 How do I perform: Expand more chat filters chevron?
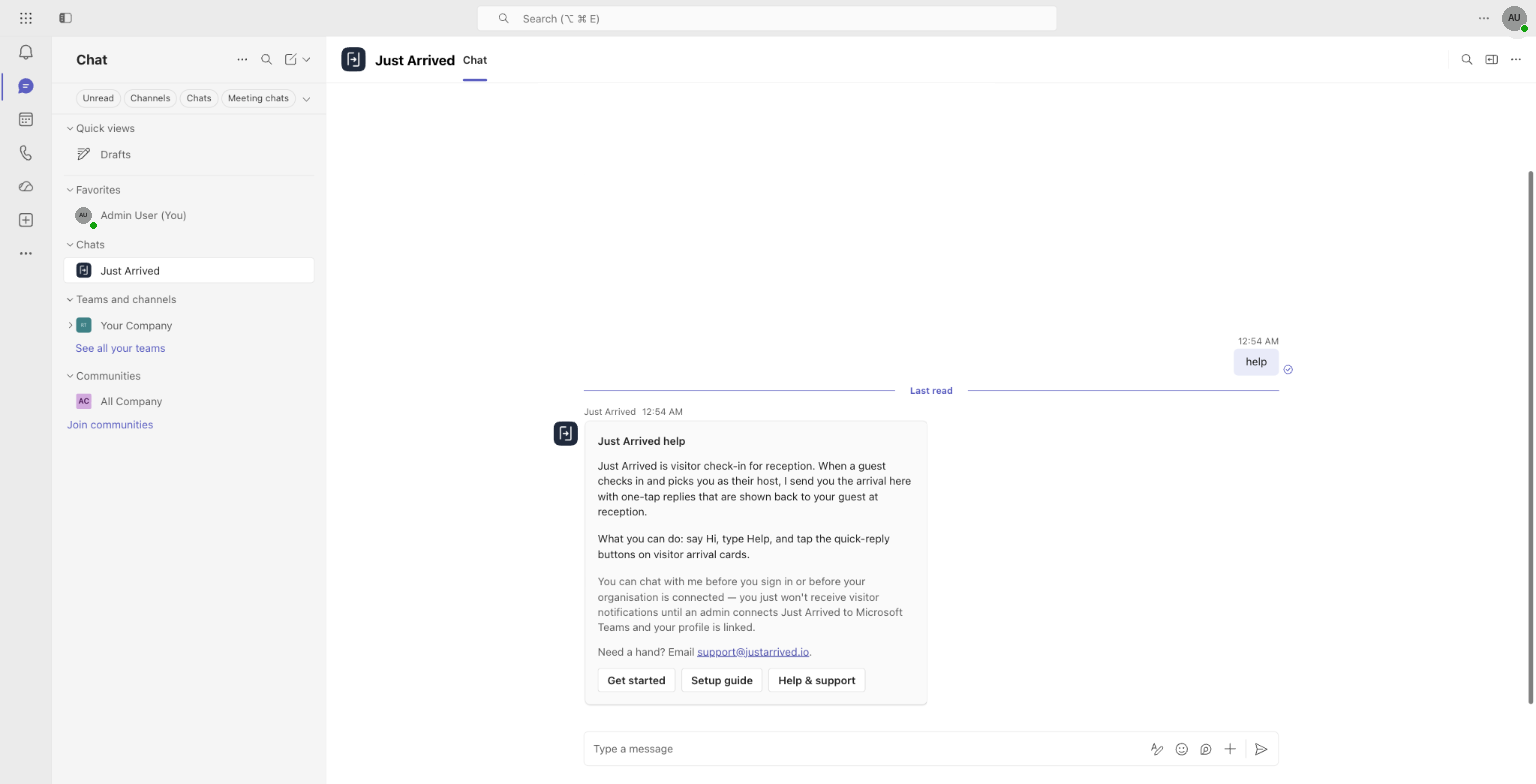[306, 99]
